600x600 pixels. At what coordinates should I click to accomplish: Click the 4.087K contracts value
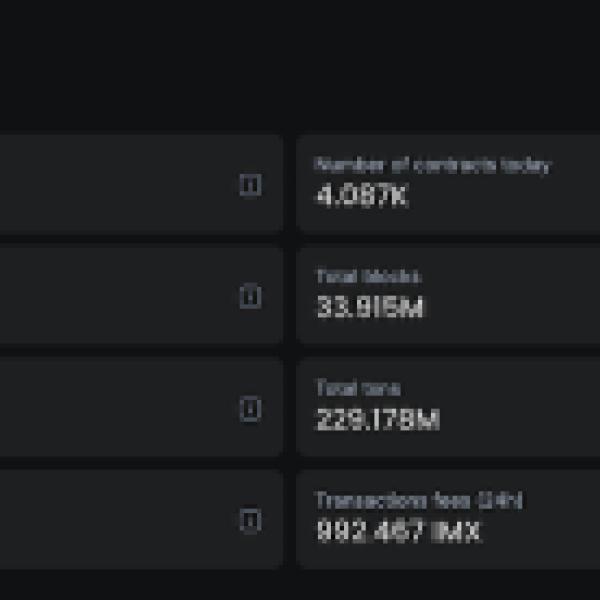click(362, 197)
